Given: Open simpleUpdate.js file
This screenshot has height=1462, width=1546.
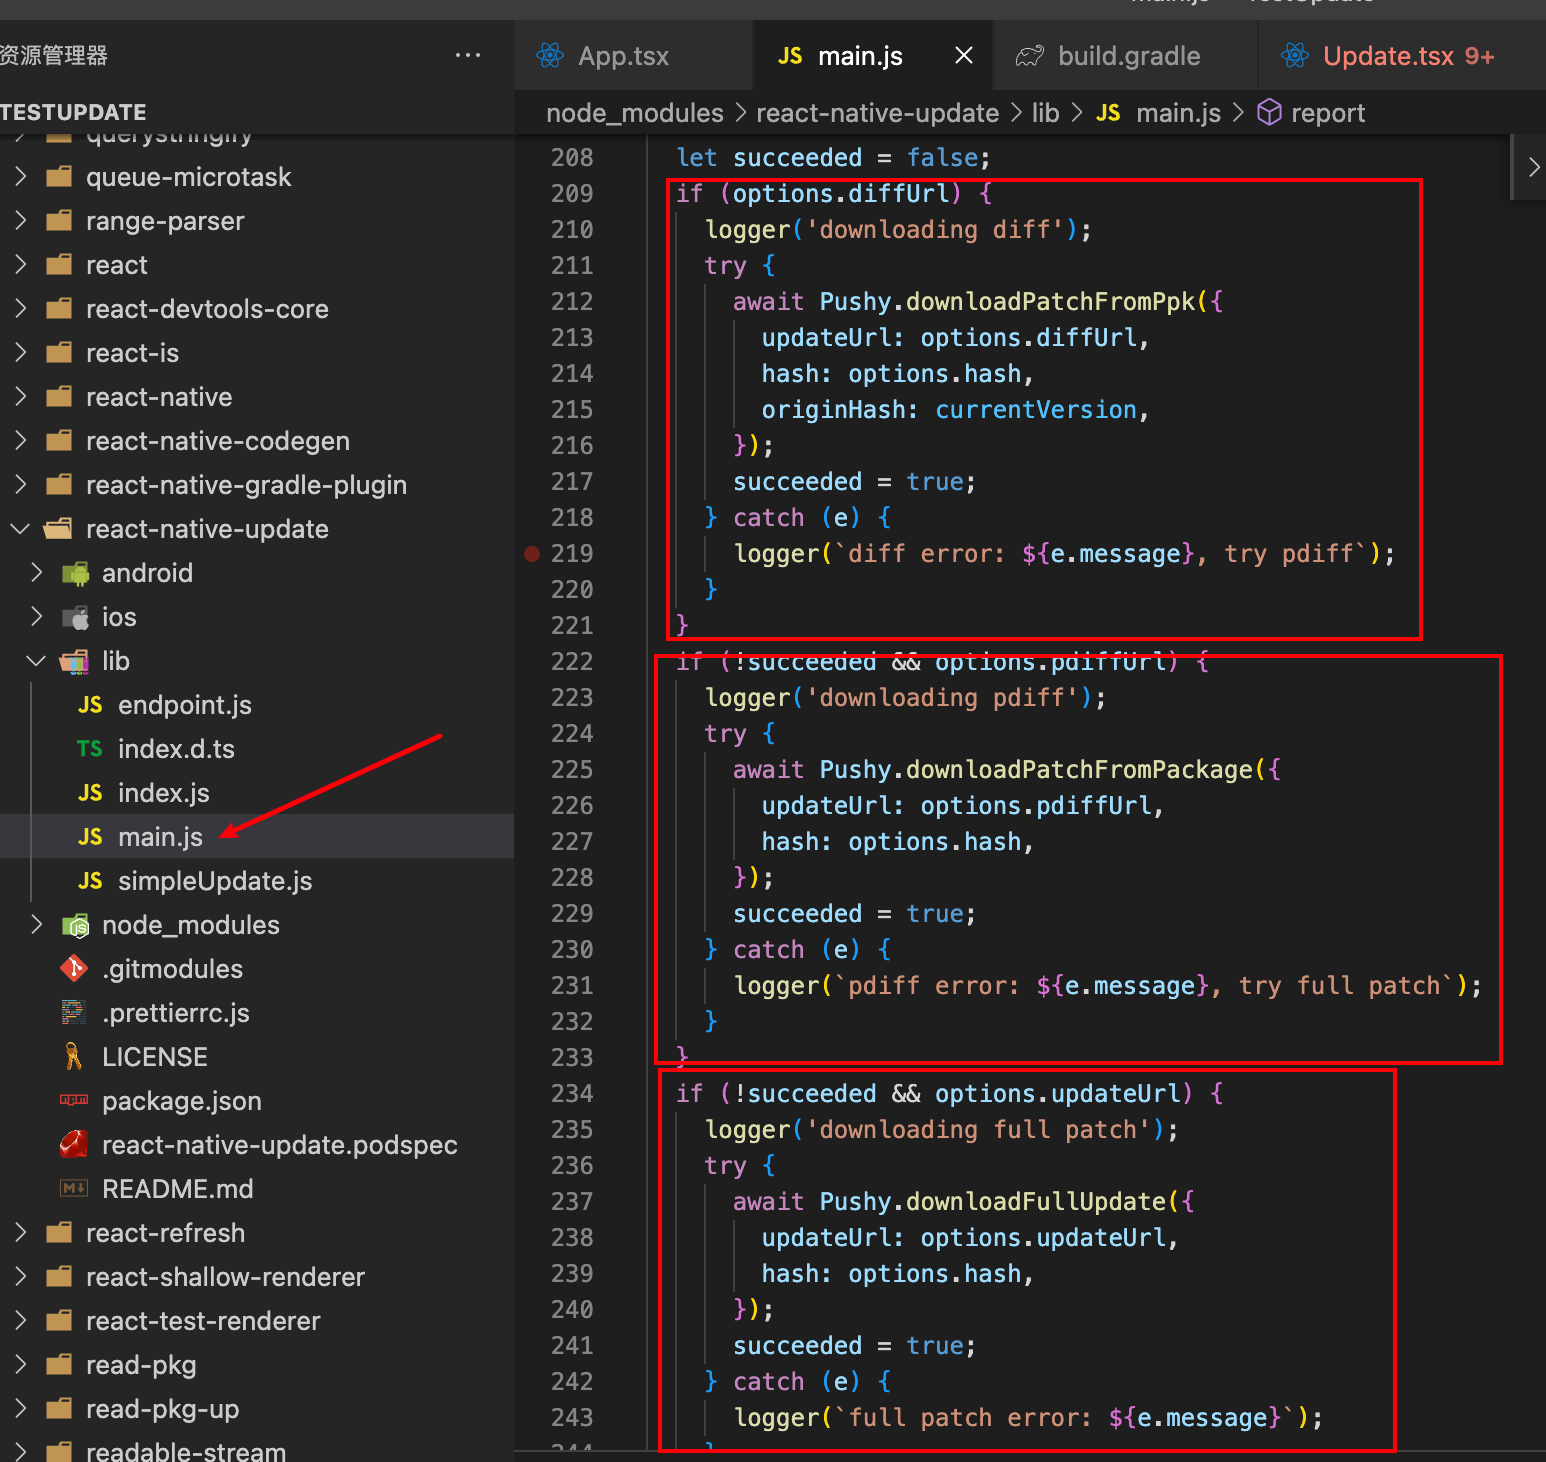Looking at the screenshot, I should [x=215, y=881].
